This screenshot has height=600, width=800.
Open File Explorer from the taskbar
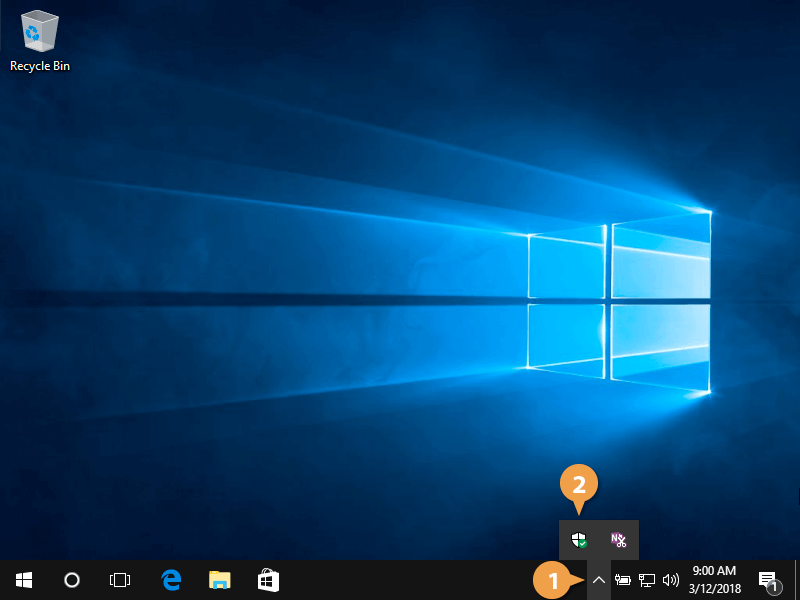point(219,579)
